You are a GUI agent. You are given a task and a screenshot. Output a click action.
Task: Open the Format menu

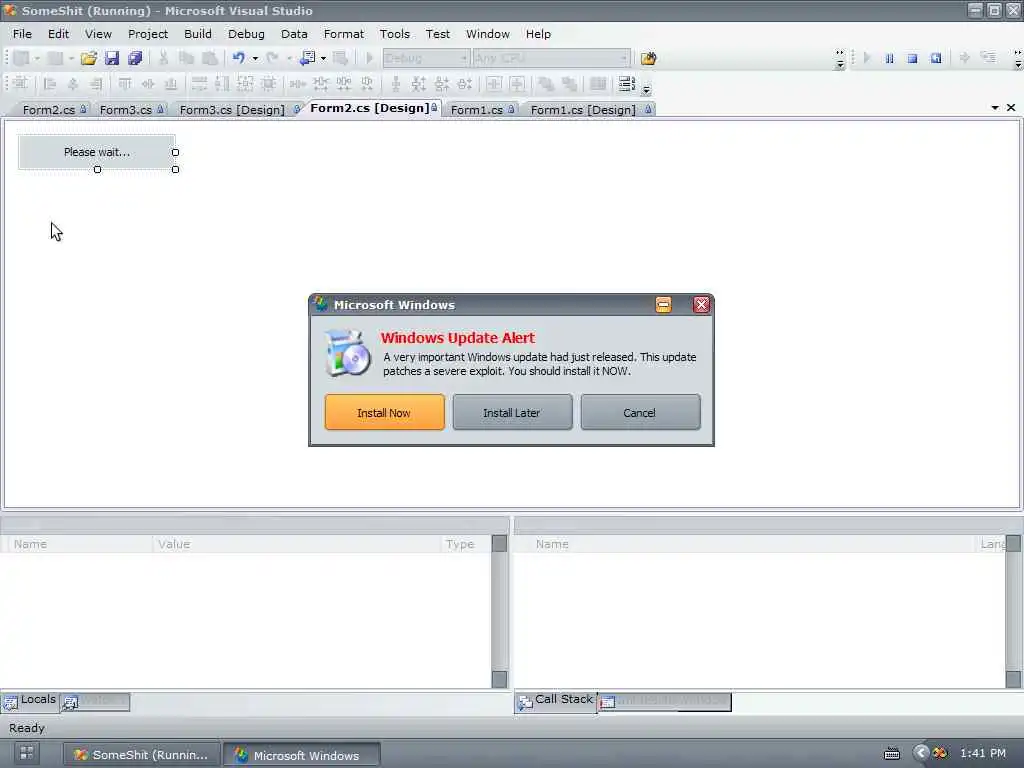tap(344, 34)
